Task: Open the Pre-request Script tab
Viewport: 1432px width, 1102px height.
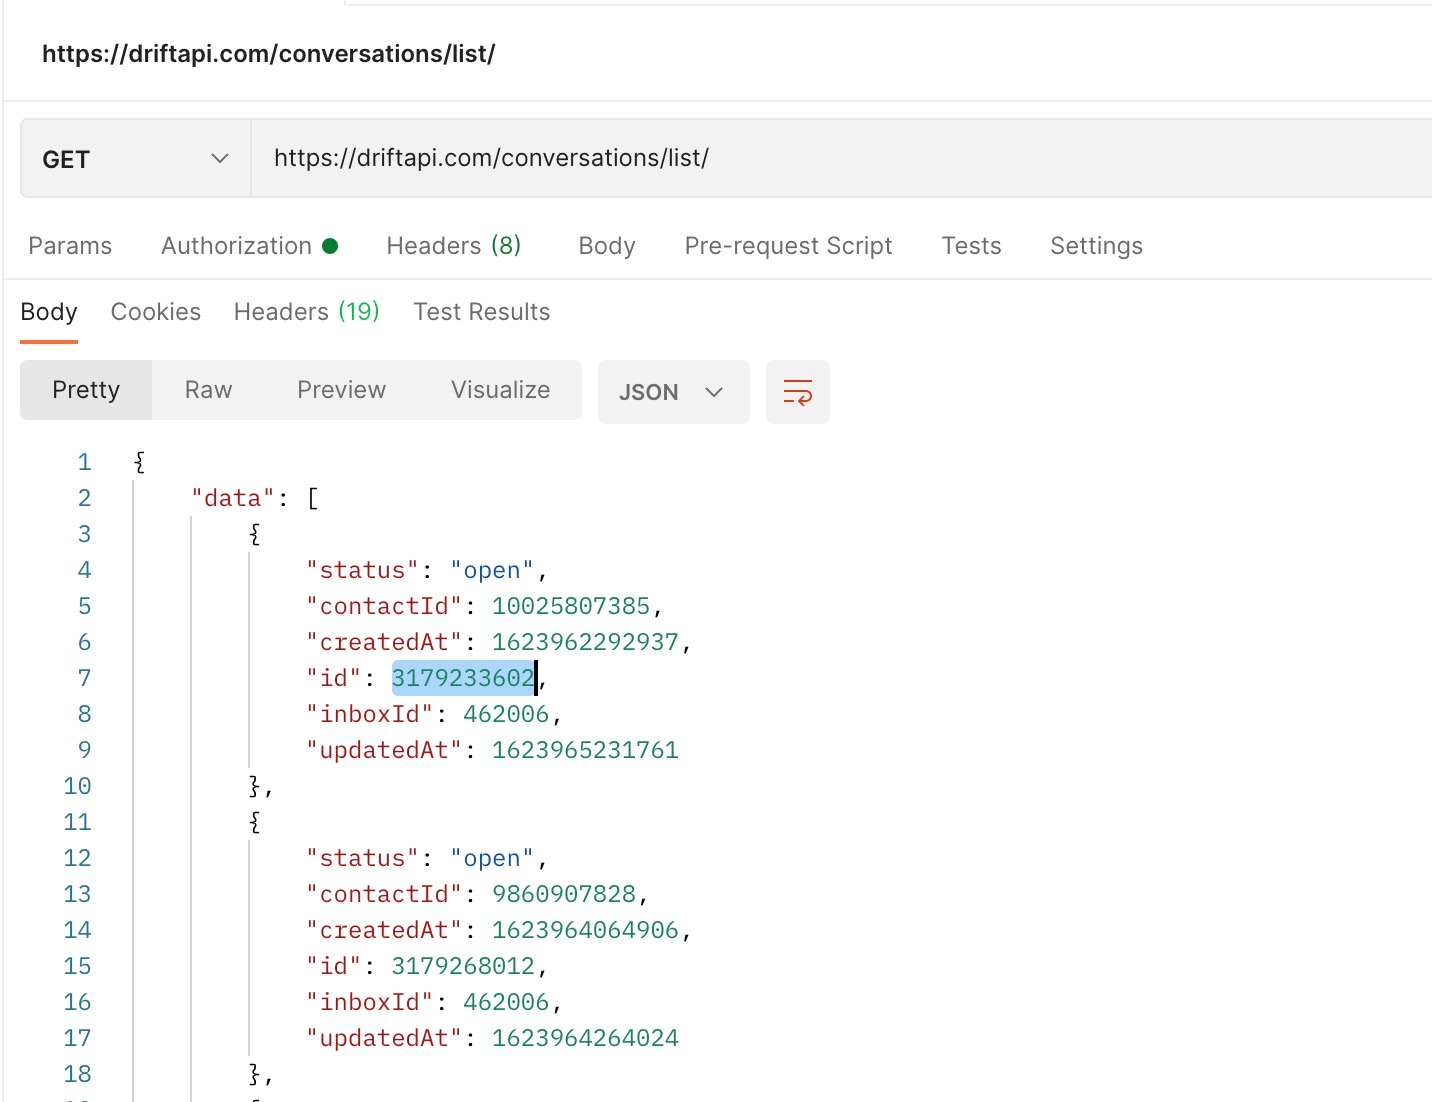Action: [788, 246]
